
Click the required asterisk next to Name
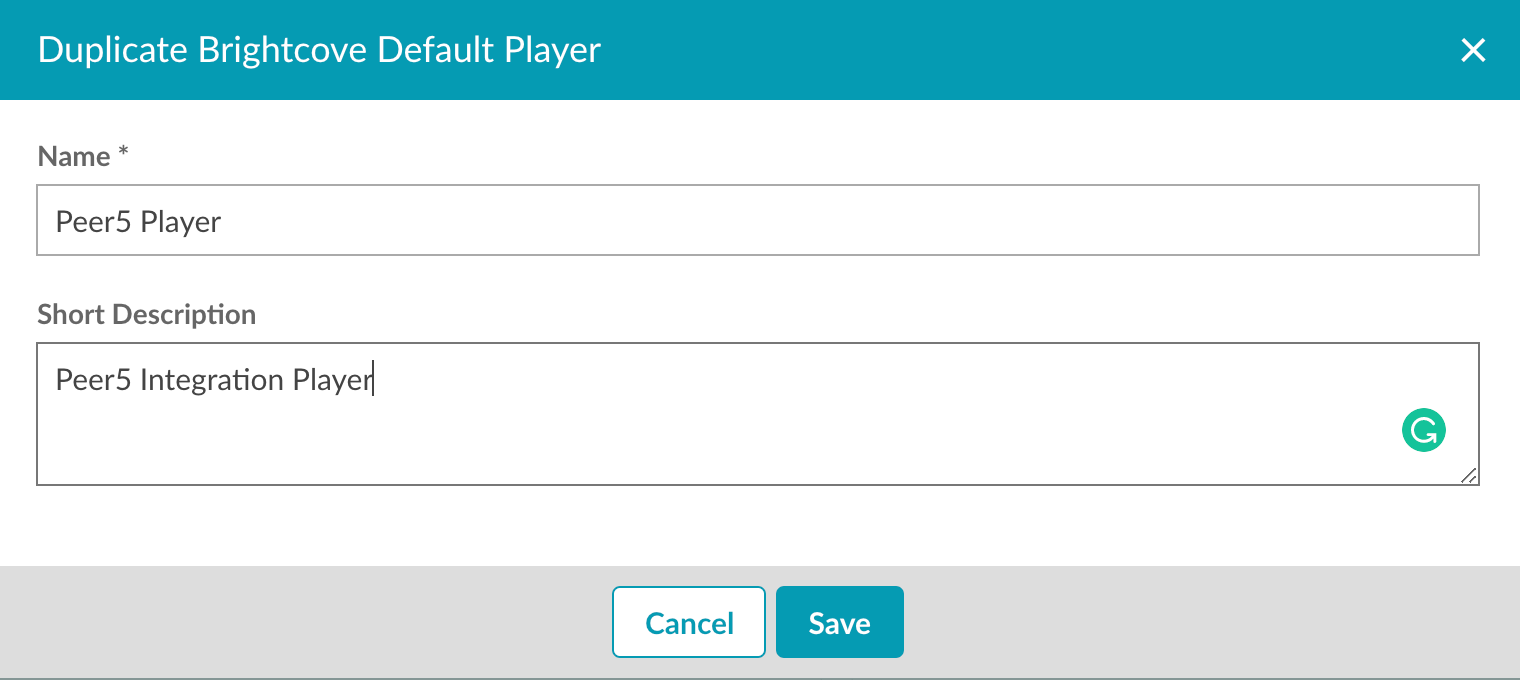122,151
